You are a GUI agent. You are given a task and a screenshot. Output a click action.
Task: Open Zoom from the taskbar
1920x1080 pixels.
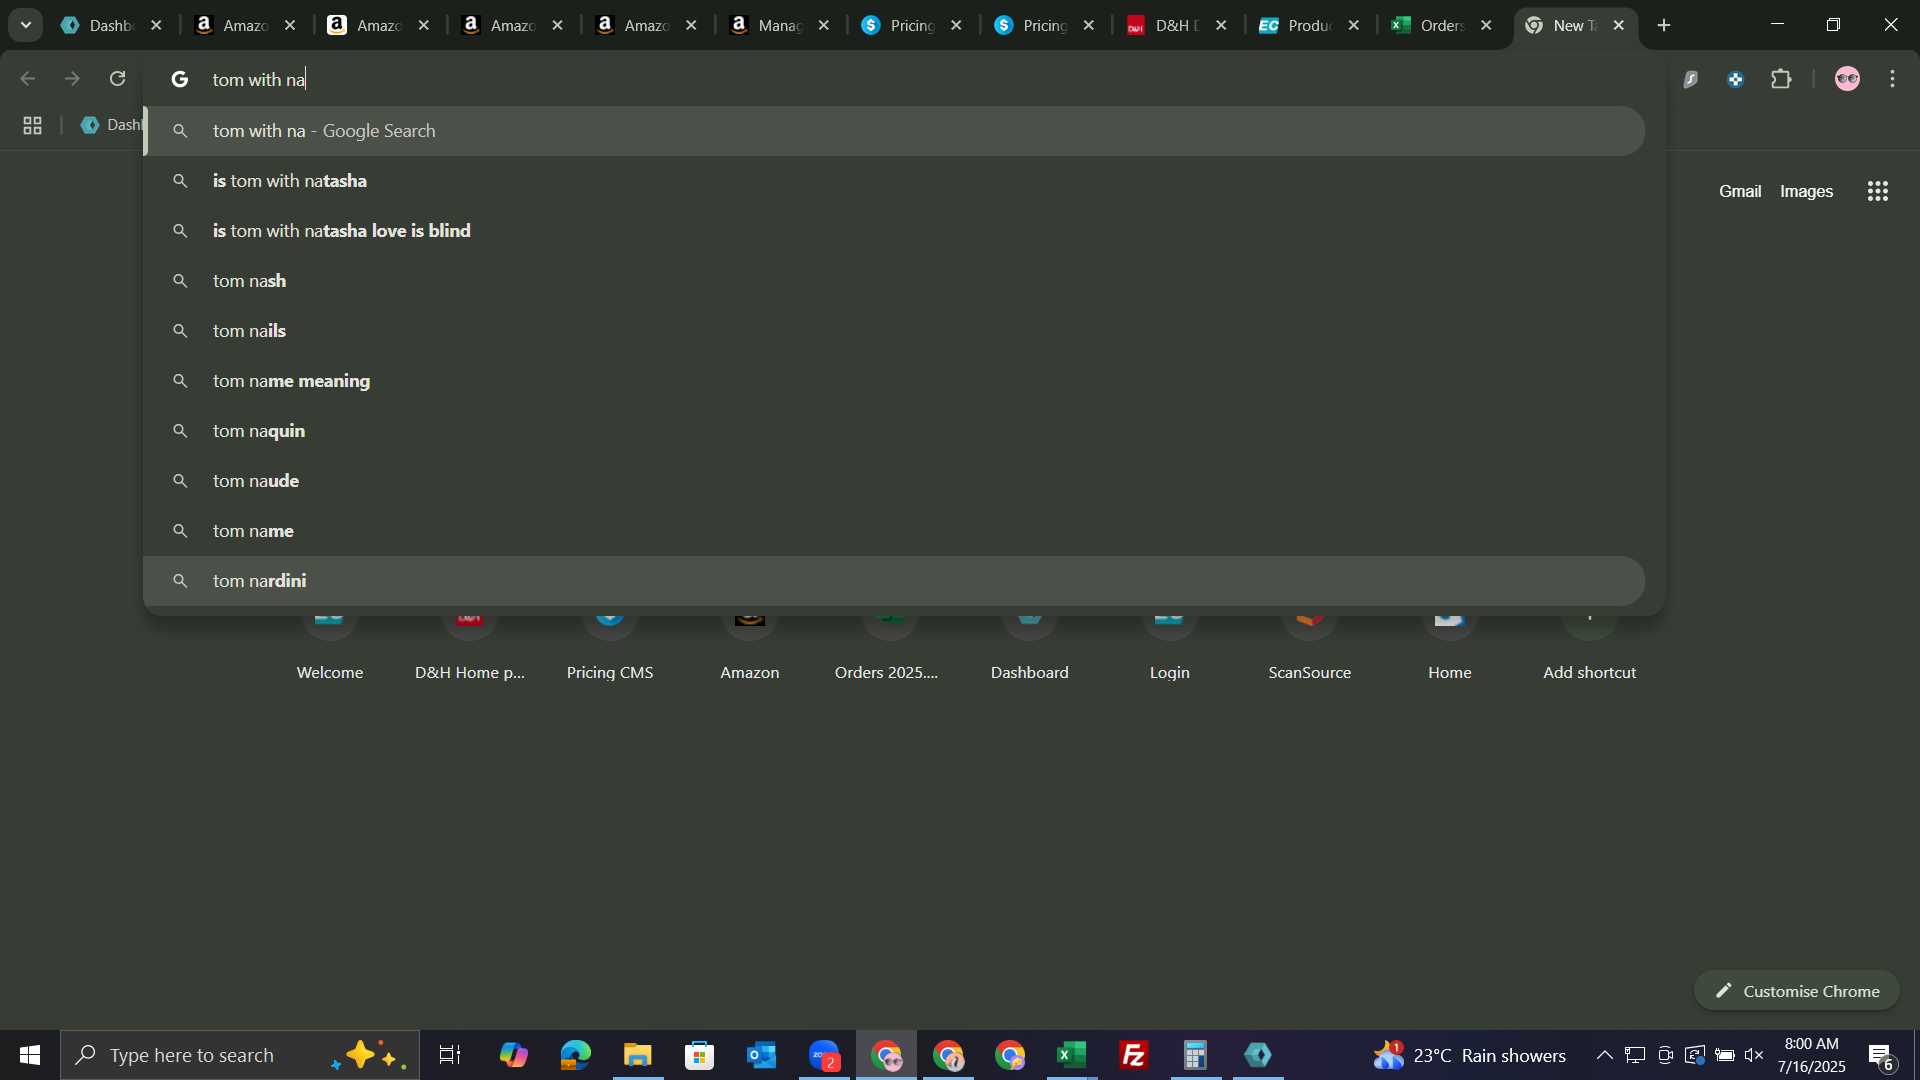(824, 1055)
